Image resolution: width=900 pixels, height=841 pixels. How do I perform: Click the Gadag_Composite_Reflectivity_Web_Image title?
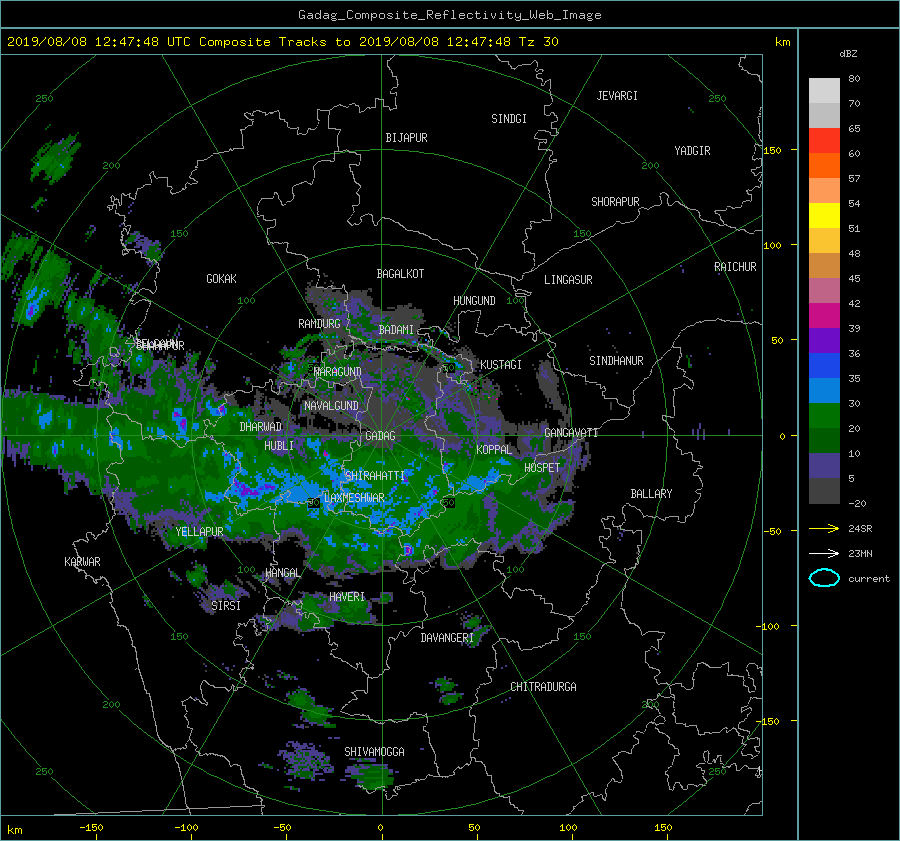pos(449,15)
